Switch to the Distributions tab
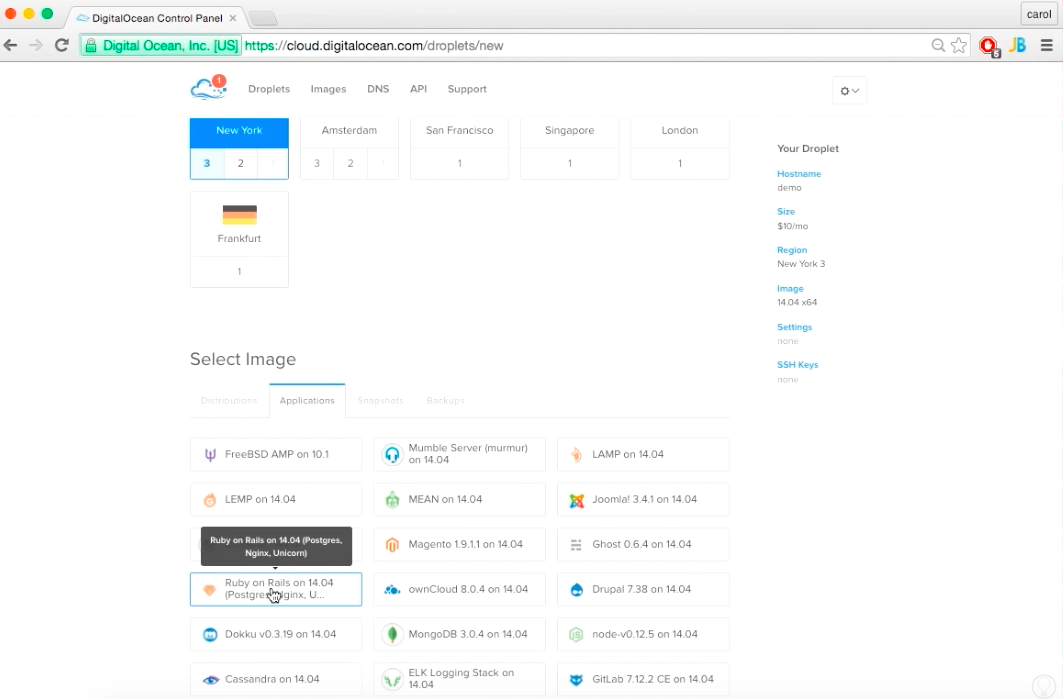 tap(229, 401)
